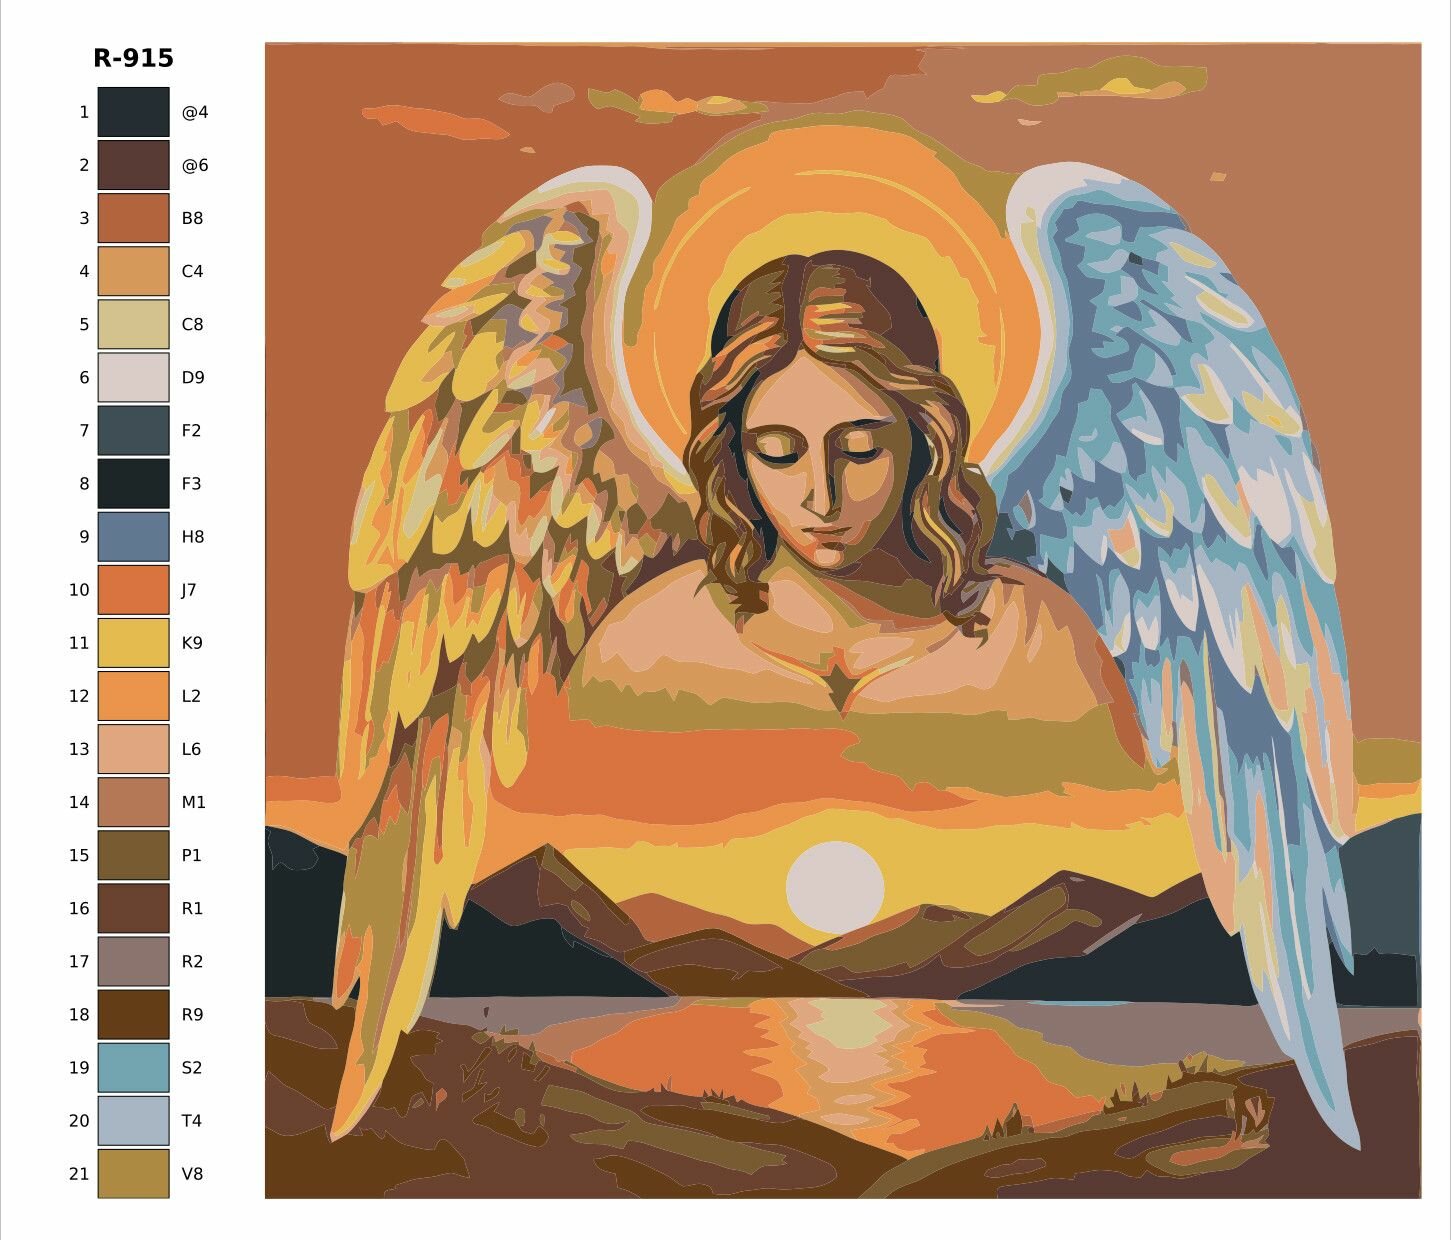Pick swatch 3 labeled B8

(x=133, y=218)
